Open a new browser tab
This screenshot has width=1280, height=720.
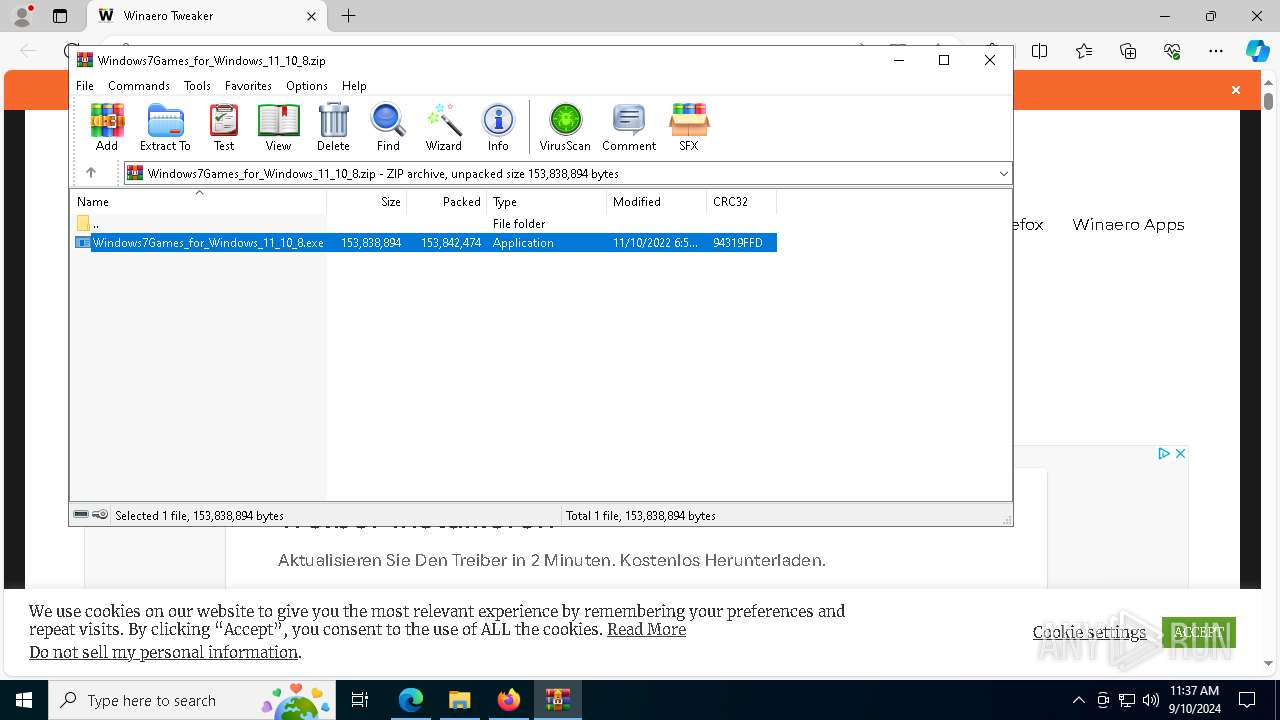pyautogui.click(x=348, y=16)
